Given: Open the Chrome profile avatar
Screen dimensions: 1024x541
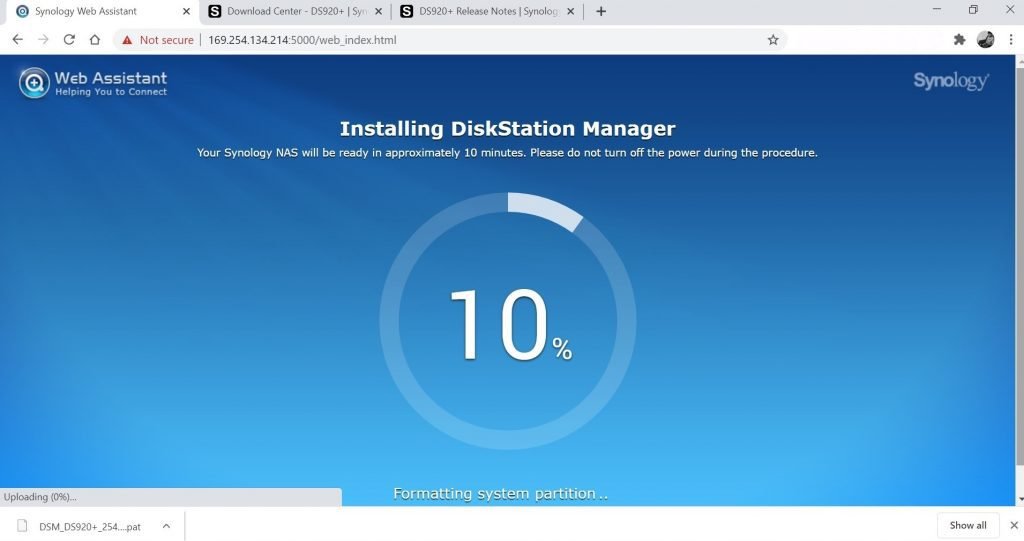Looking at the screenshot, I should (x=985, y=40).
